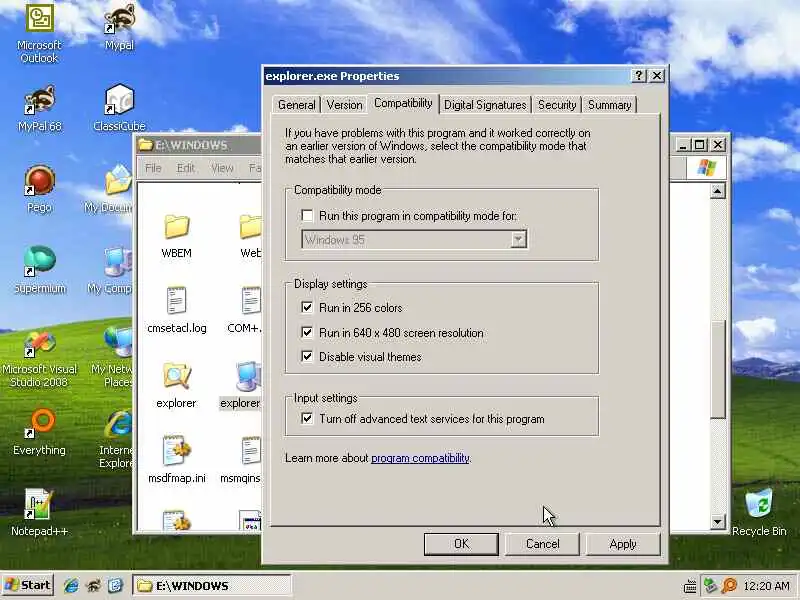Open the program compatibility link
Image resolution: width=800 pixels, height=600 pixels.
pos(420,458)
